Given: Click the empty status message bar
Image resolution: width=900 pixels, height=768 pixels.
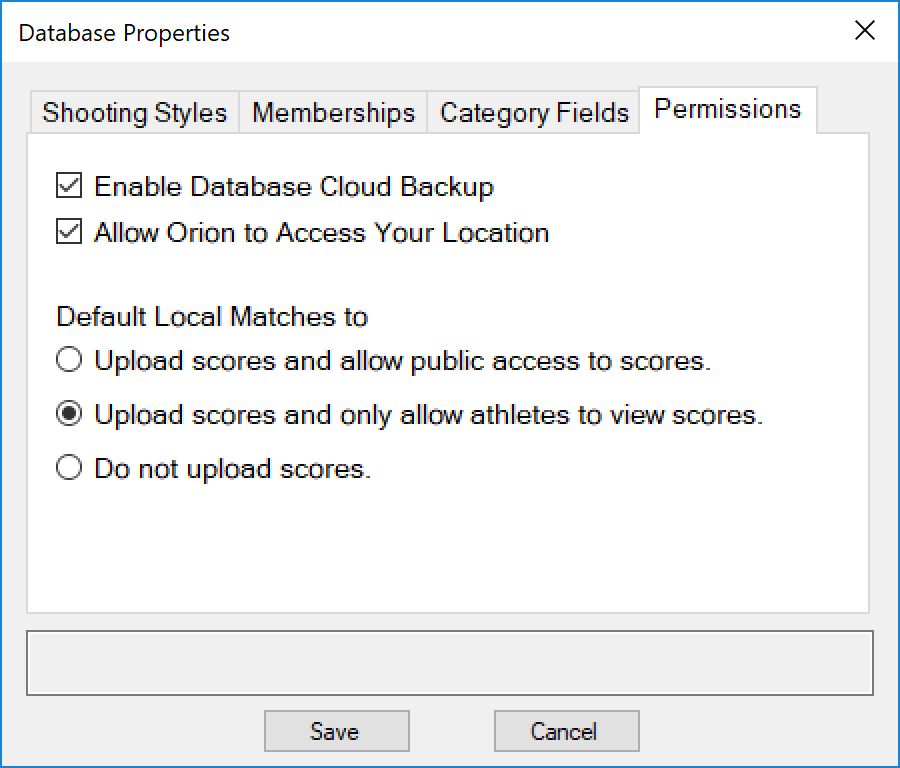Looking at the screenshot, I should (x=450, y=663).
